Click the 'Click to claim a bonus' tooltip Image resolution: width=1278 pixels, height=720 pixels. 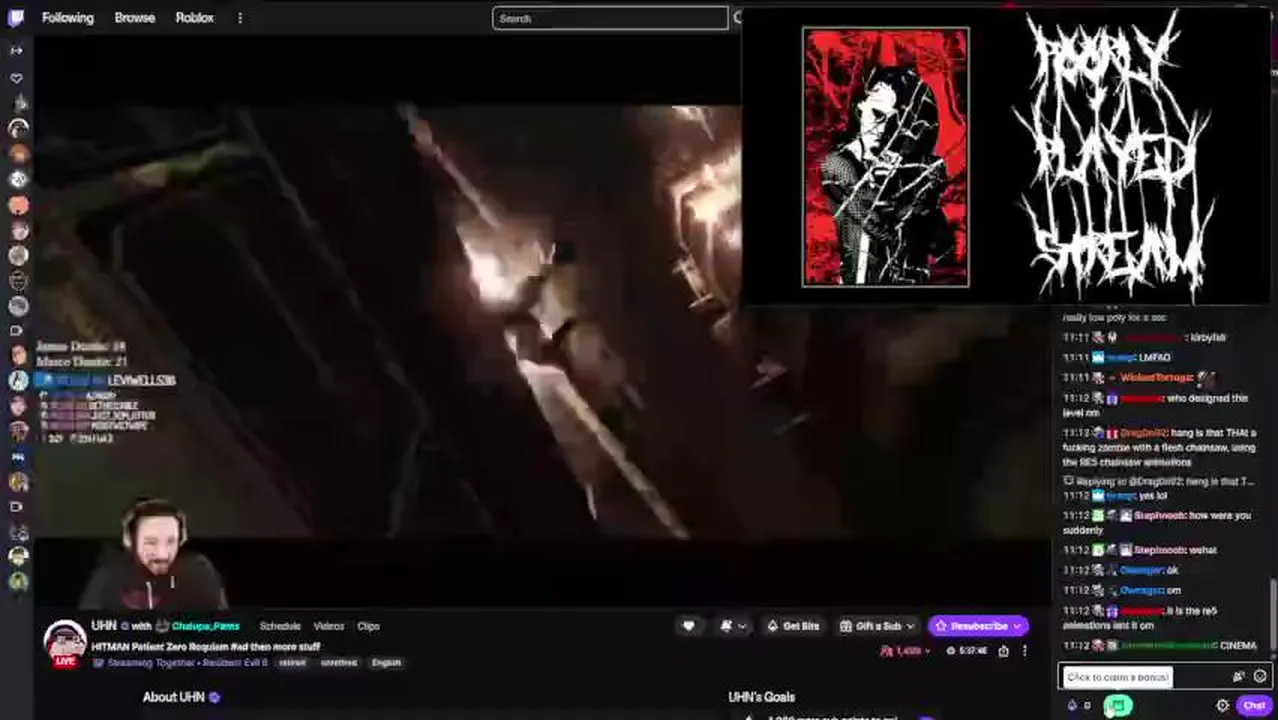point(1117,677)
